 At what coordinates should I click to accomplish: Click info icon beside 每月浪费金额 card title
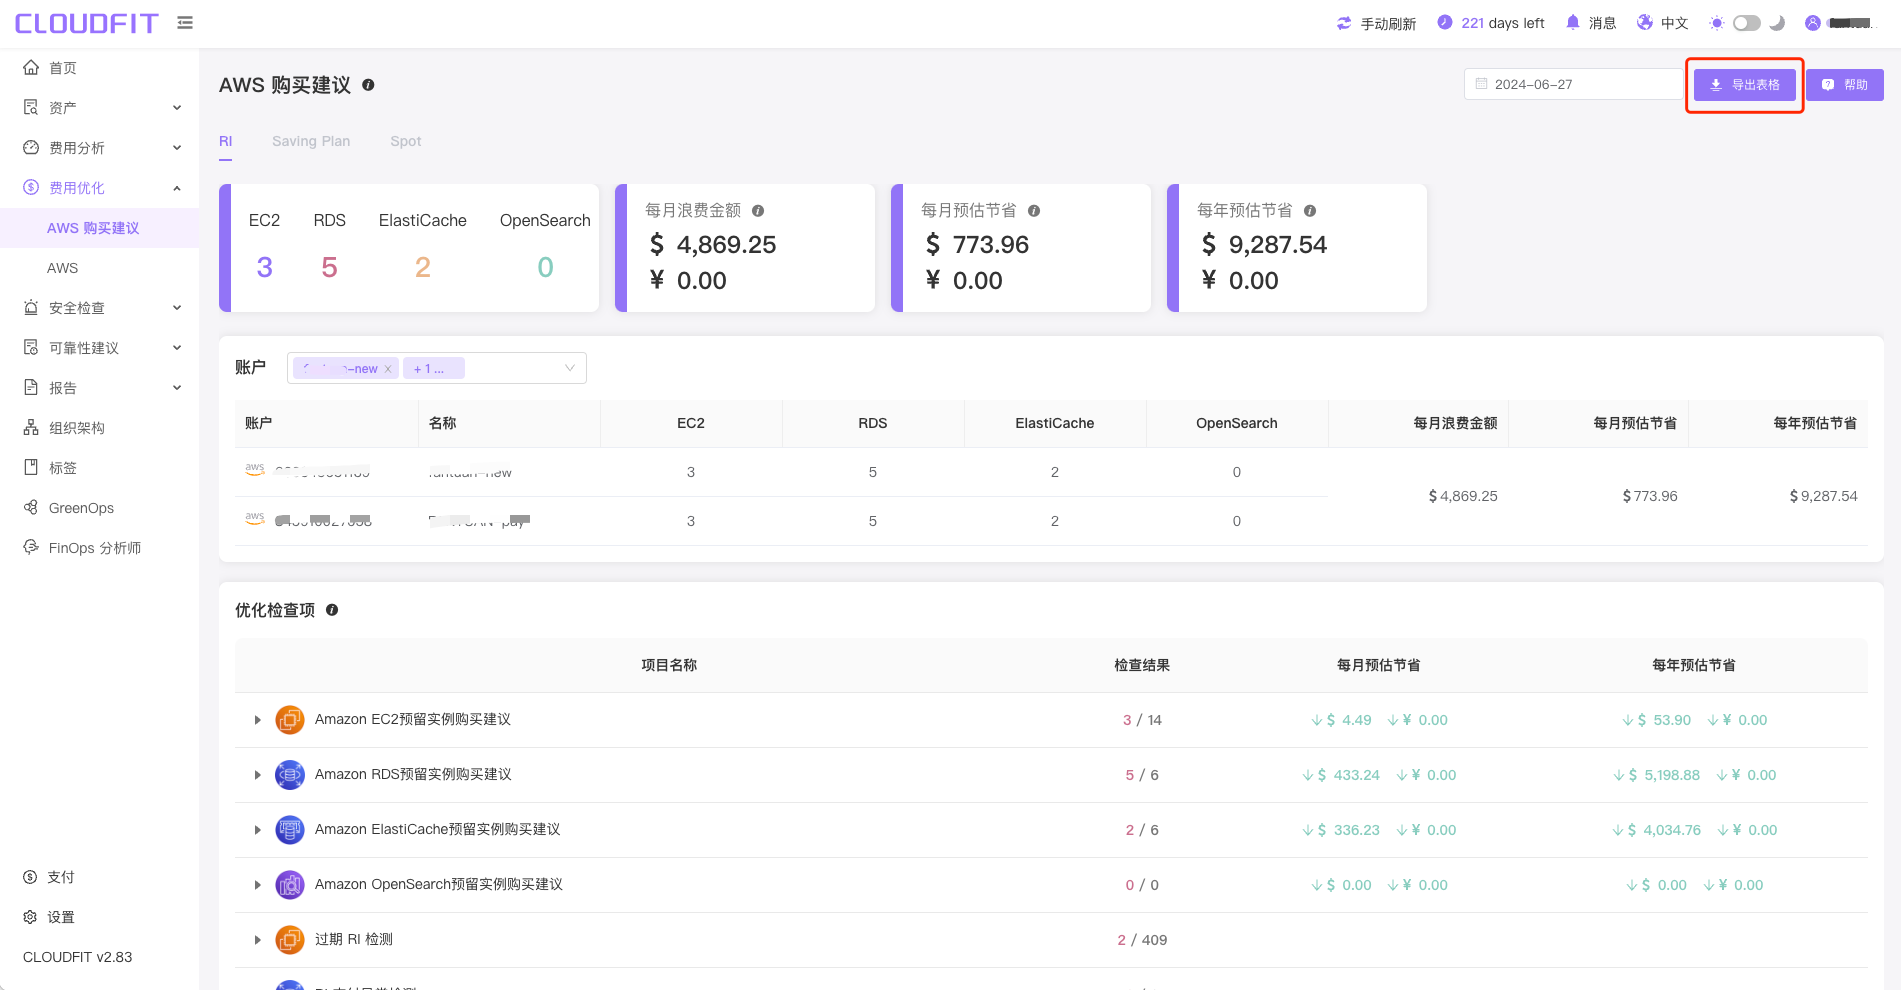tap(758, 211)
